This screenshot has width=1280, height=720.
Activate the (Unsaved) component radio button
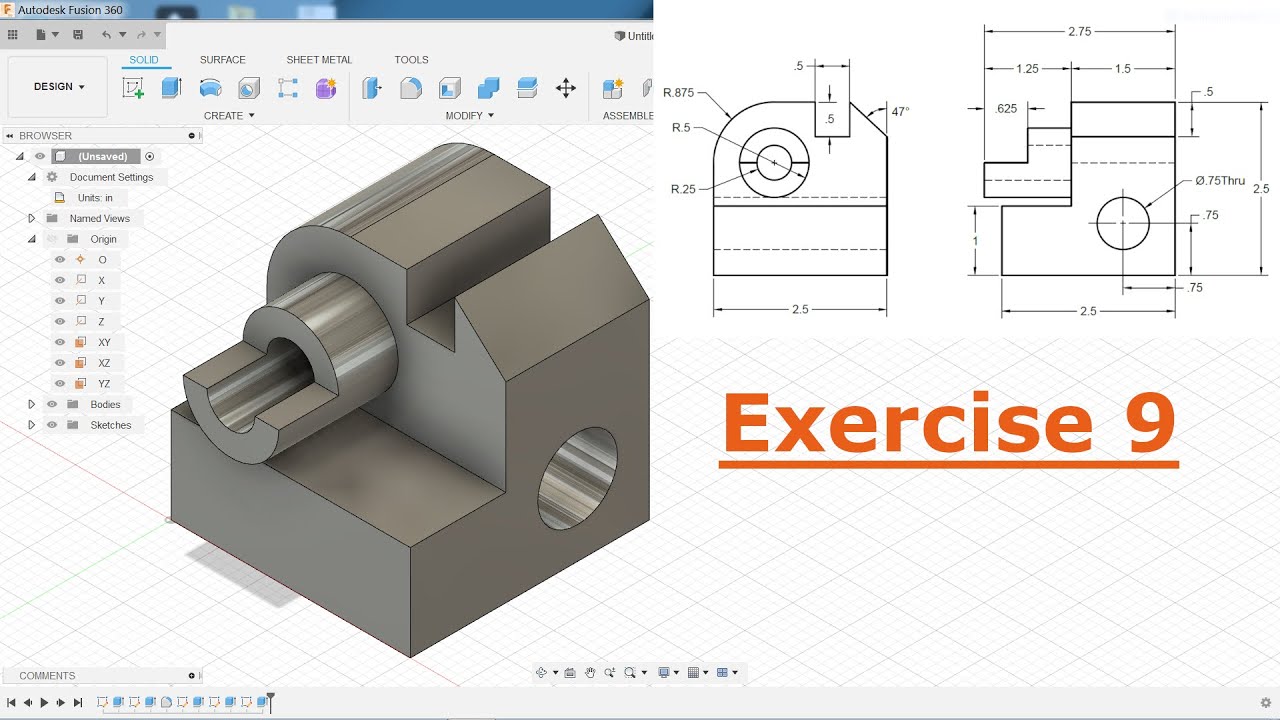click(x=150, y=156)
